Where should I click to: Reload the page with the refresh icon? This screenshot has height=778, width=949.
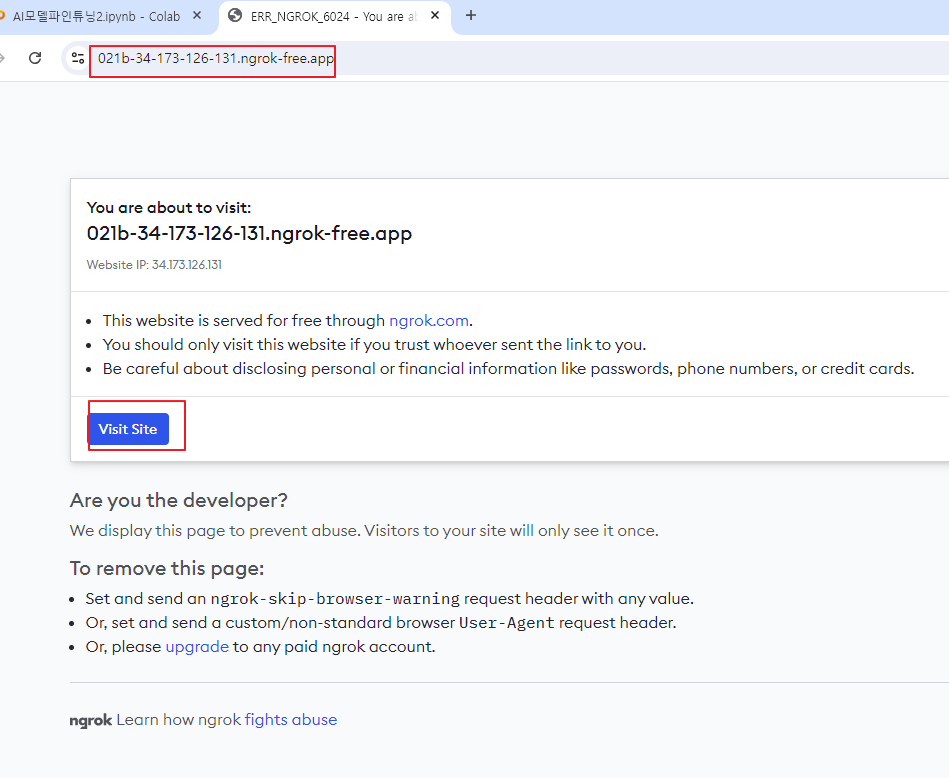tap(35, 58)
